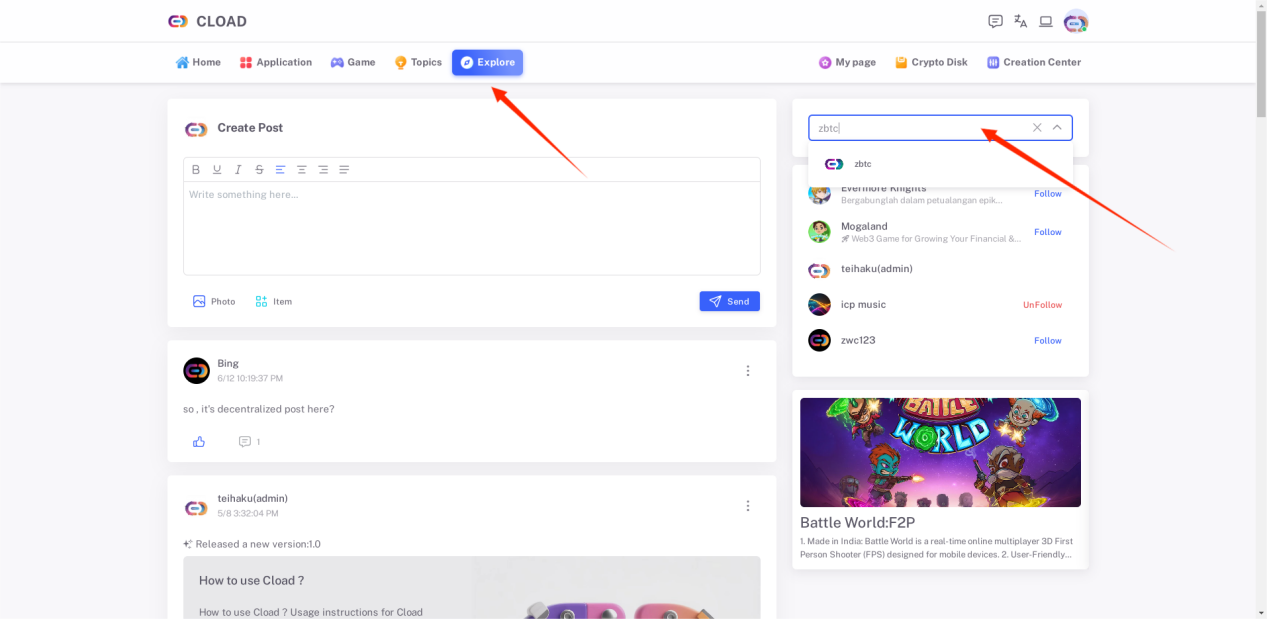1267x619 pixels.
Task: Open the Battle World:F2P title
Action: pos(857,522)
